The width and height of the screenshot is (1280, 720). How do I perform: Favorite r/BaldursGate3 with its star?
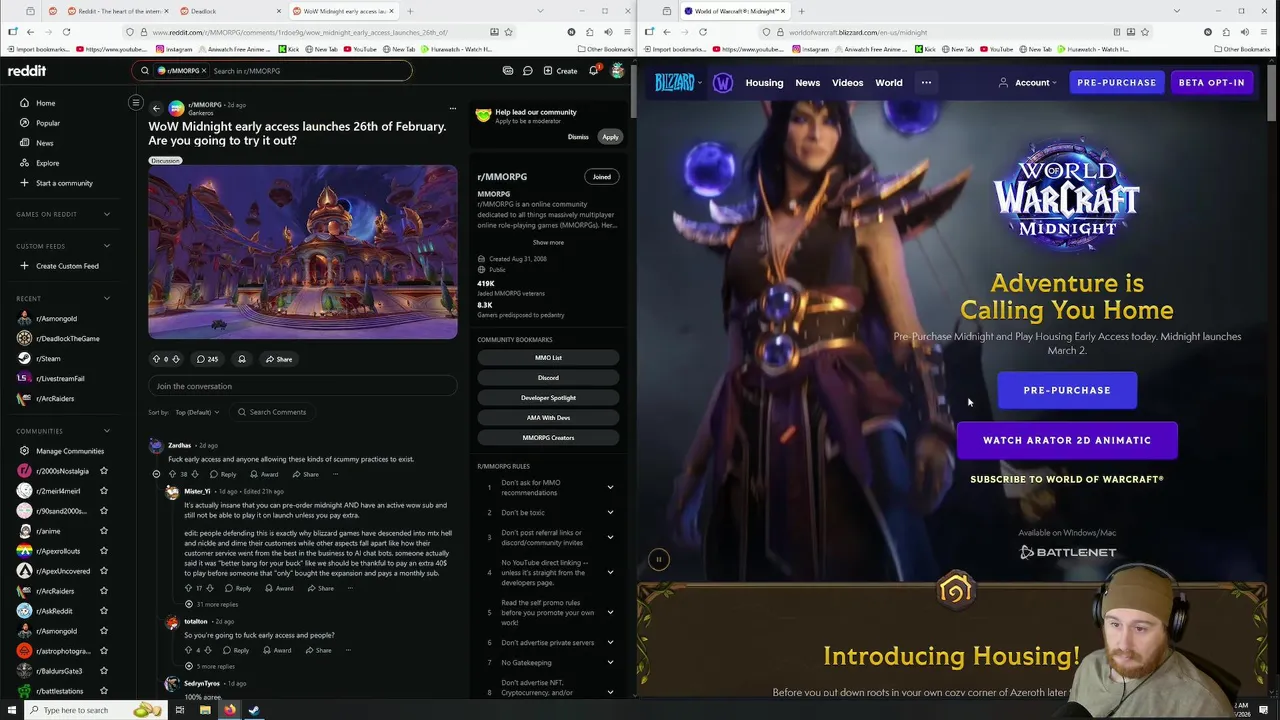103,671
